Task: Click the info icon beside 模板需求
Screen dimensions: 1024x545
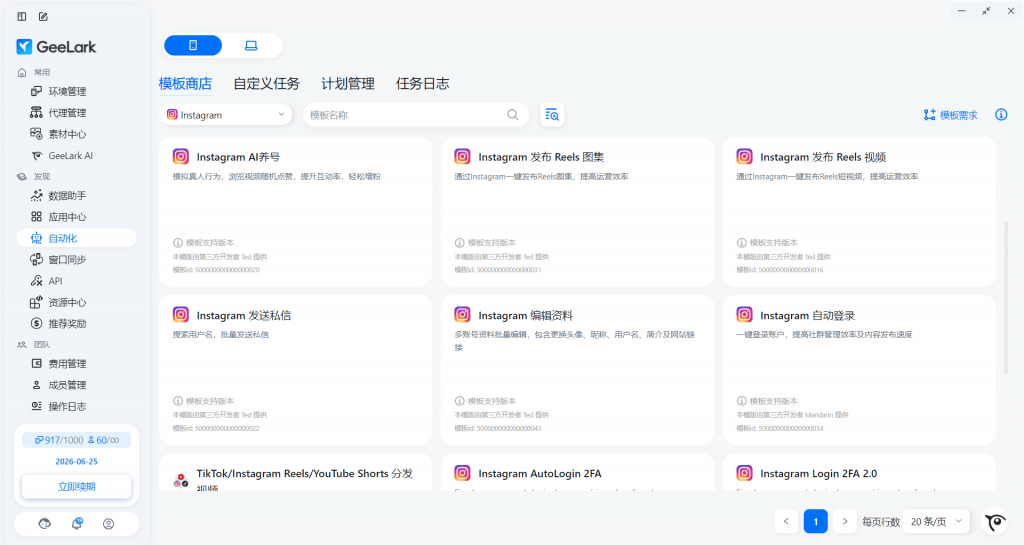Action: pyautogui.click(x=1001, y=115)
